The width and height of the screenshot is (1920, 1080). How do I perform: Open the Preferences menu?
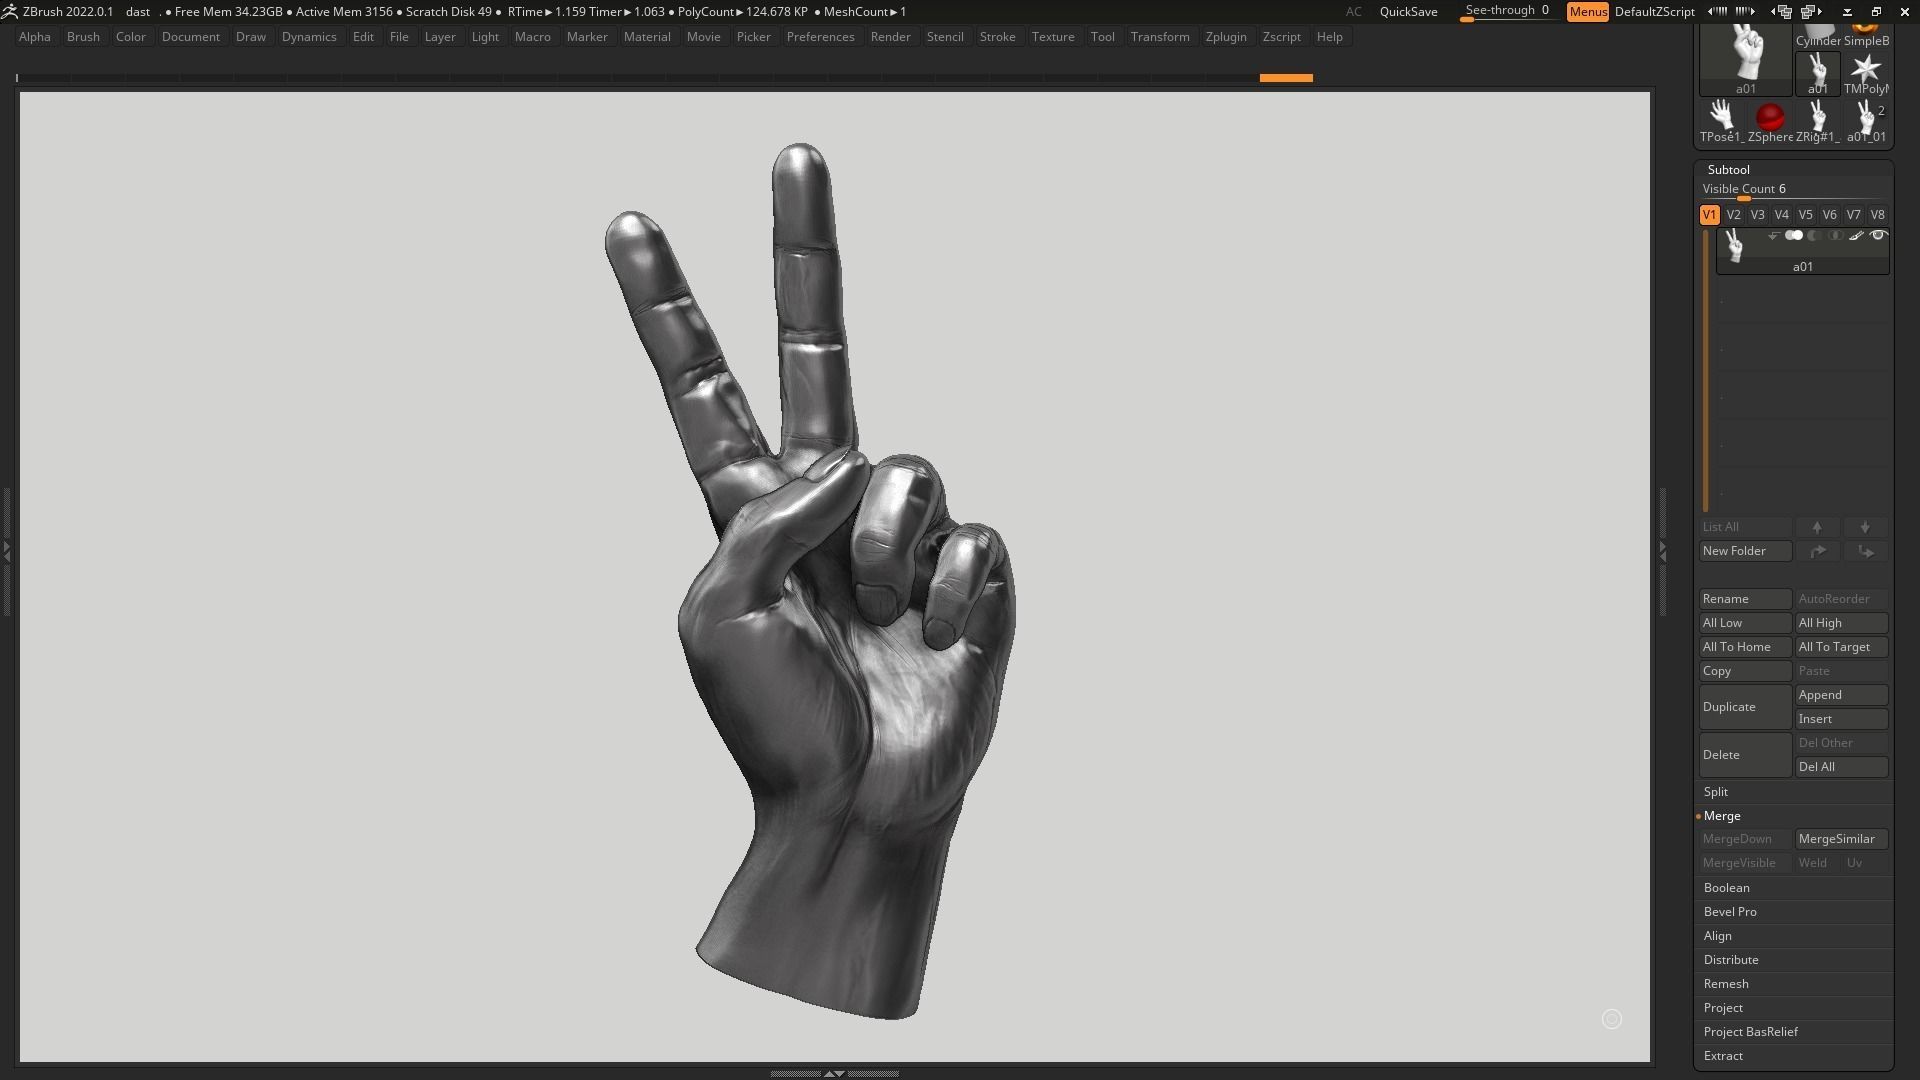(820, 37)
